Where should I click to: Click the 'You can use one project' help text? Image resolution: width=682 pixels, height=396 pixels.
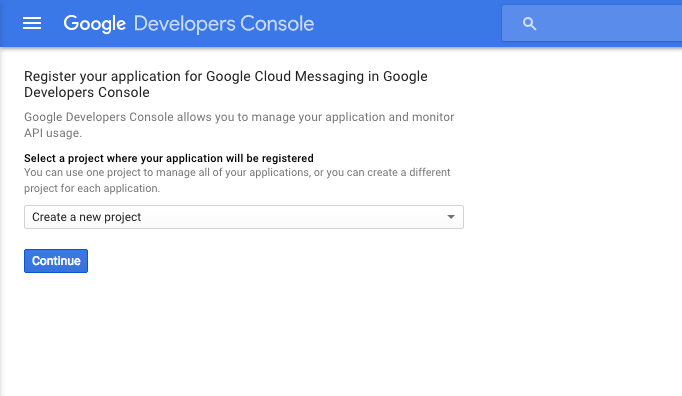237,180
